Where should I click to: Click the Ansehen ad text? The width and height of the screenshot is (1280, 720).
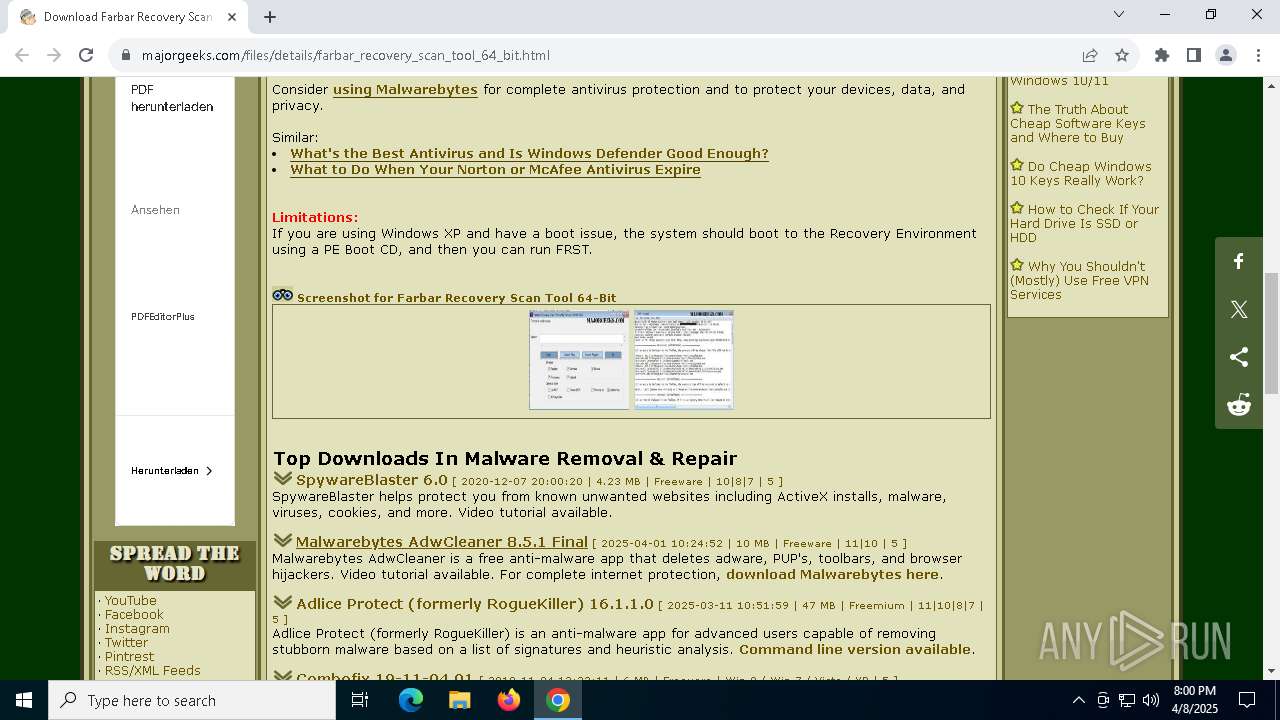[x=155, y=209]
